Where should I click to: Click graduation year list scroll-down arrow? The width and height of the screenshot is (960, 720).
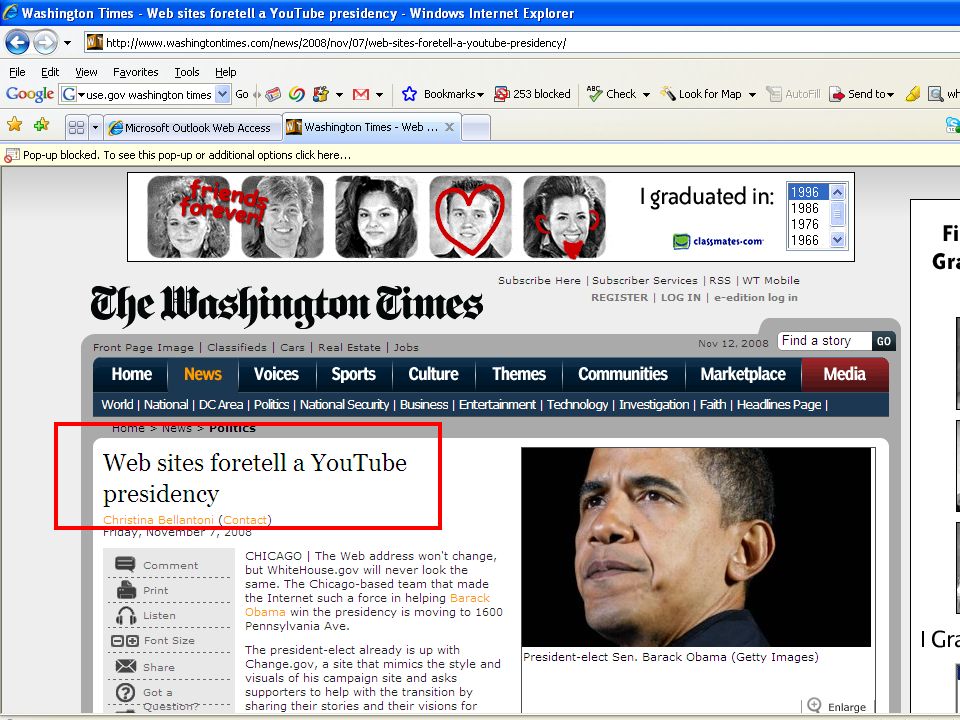[x=838, y=239]
